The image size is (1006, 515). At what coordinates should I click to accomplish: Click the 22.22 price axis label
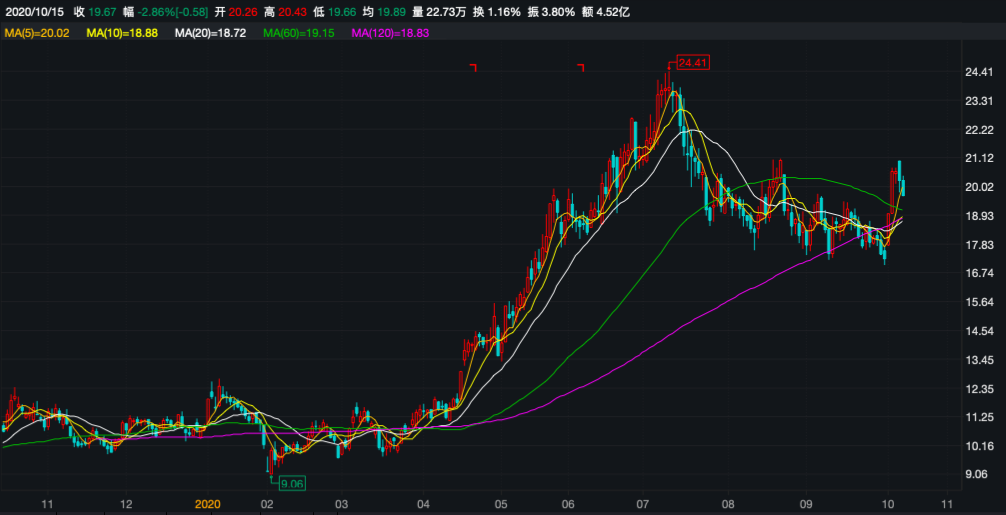click(x=978, y=130)
